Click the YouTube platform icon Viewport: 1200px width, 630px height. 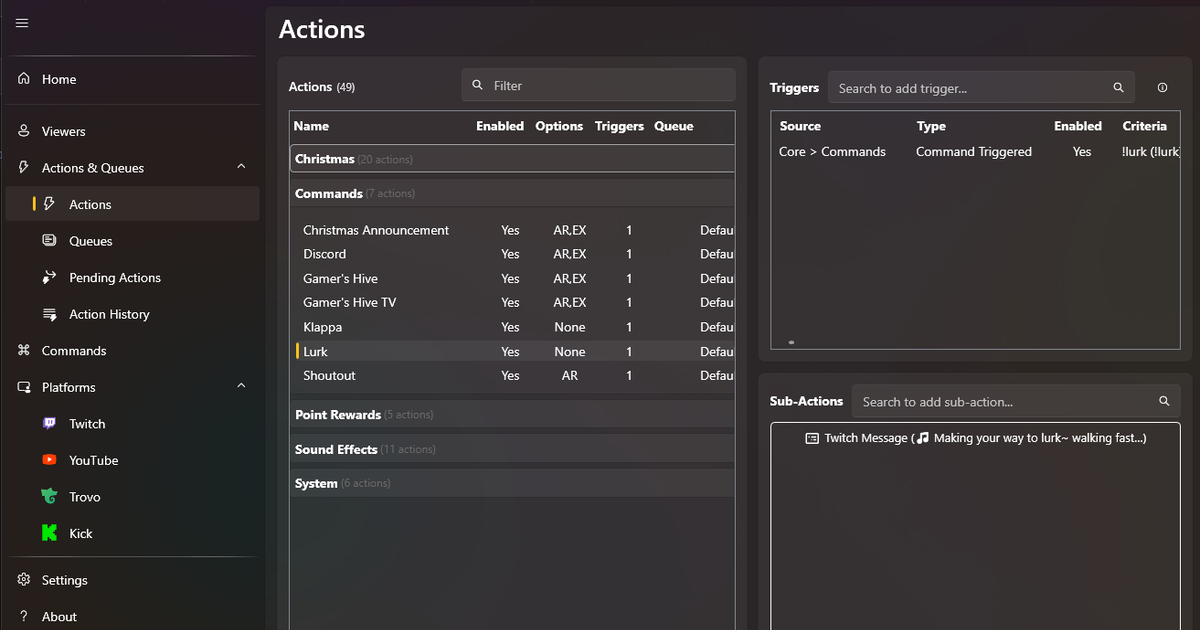pyautogui.click(x=49, y=460)
